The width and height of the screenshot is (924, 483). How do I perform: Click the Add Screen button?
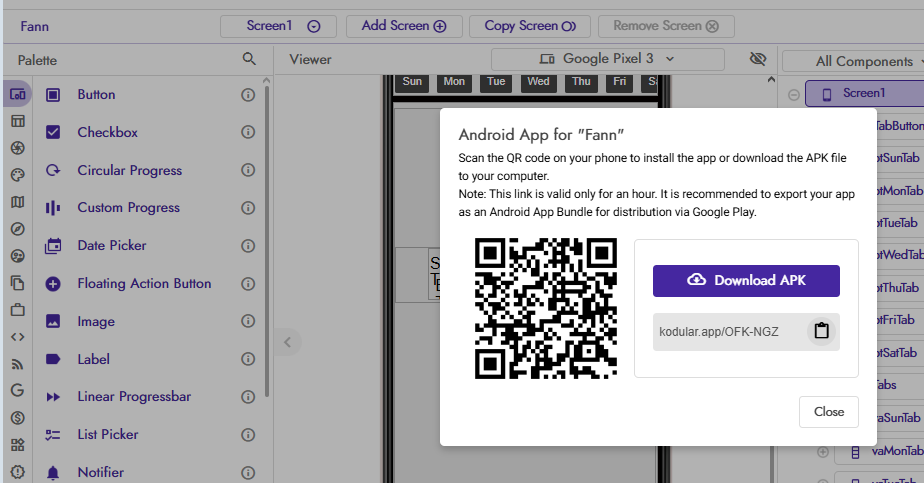click(403, 26)
